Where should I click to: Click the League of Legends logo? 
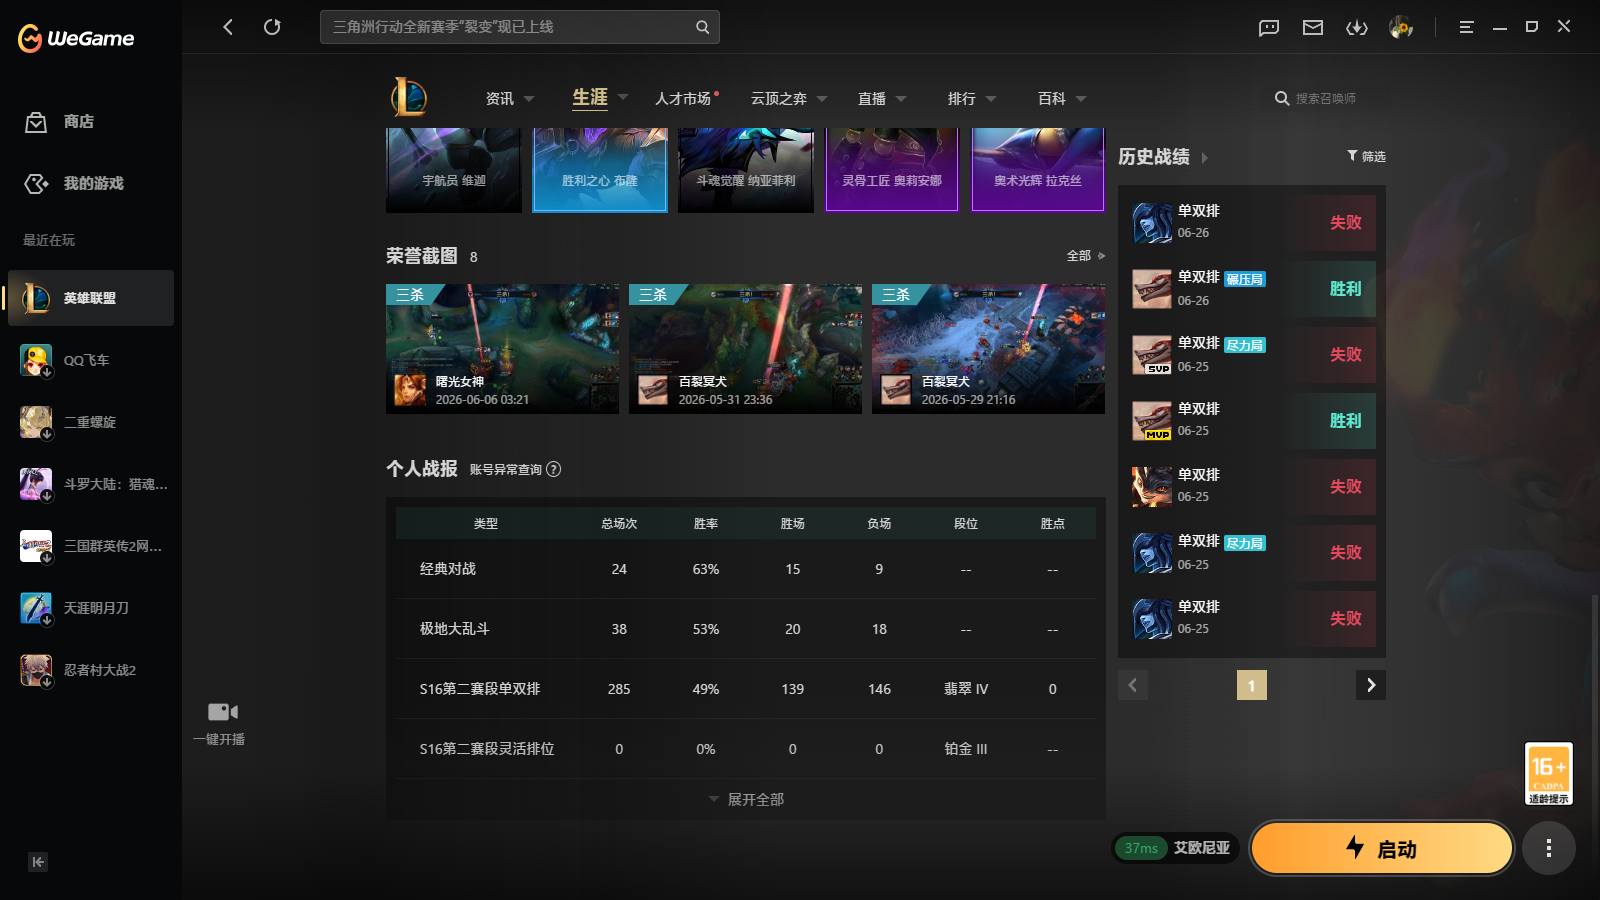(x=409, y=97)
